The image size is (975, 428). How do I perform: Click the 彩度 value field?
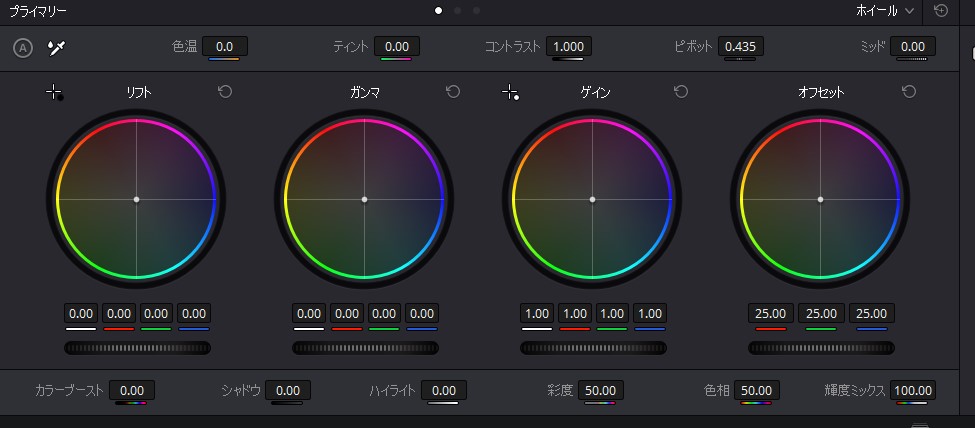tap(601, 391)
